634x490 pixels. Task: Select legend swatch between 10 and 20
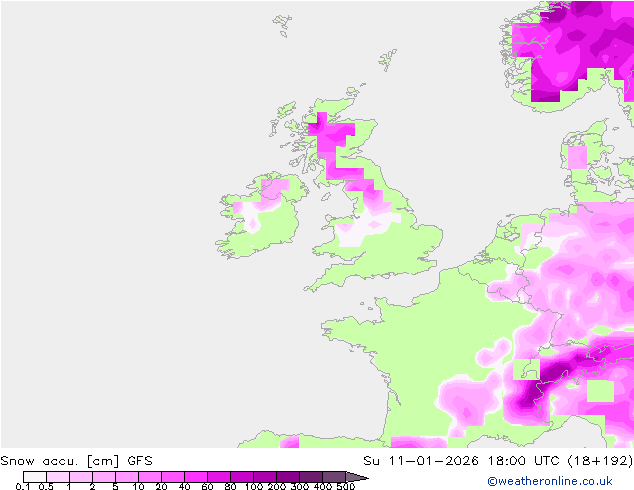tap(150, 477)
